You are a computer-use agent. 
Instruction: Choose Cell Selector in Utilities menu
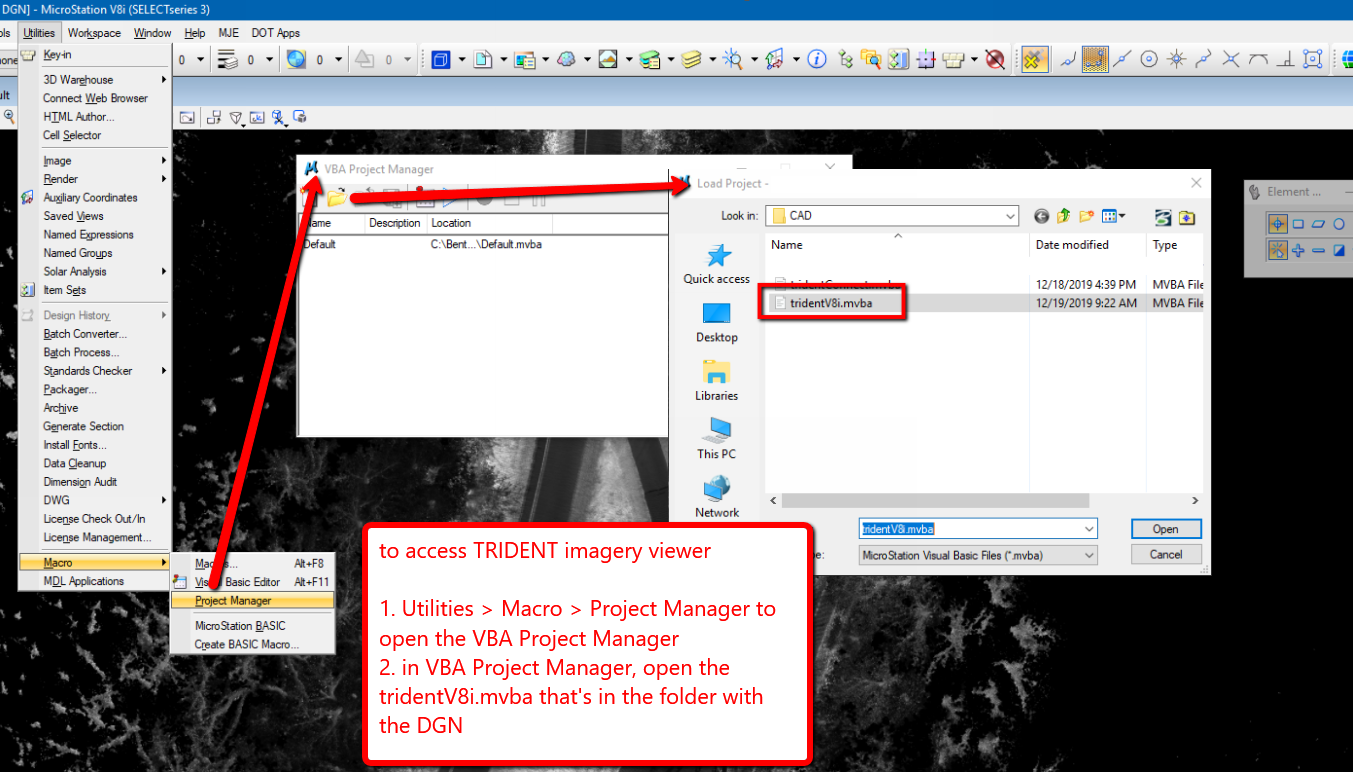click(x=96, y=135)
